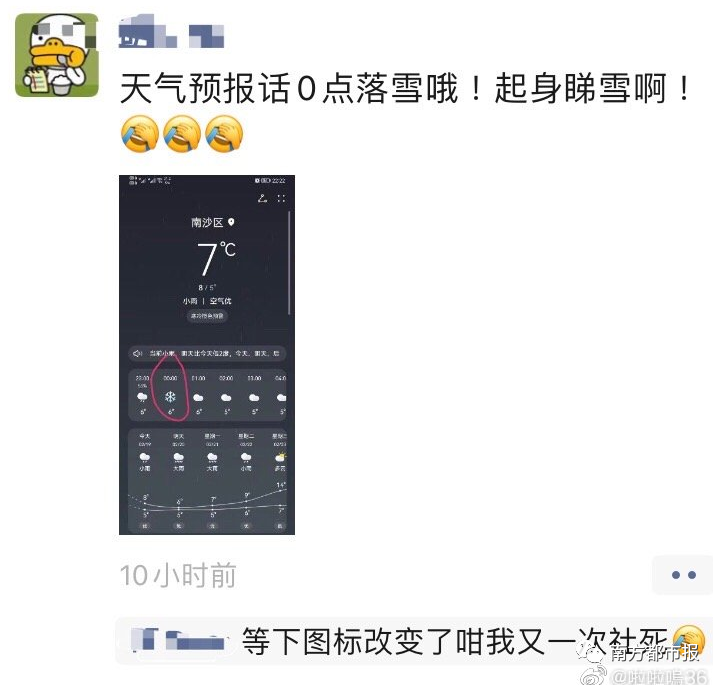
Task: Open the poster's duck avatar
Action: tap(57, 55)
